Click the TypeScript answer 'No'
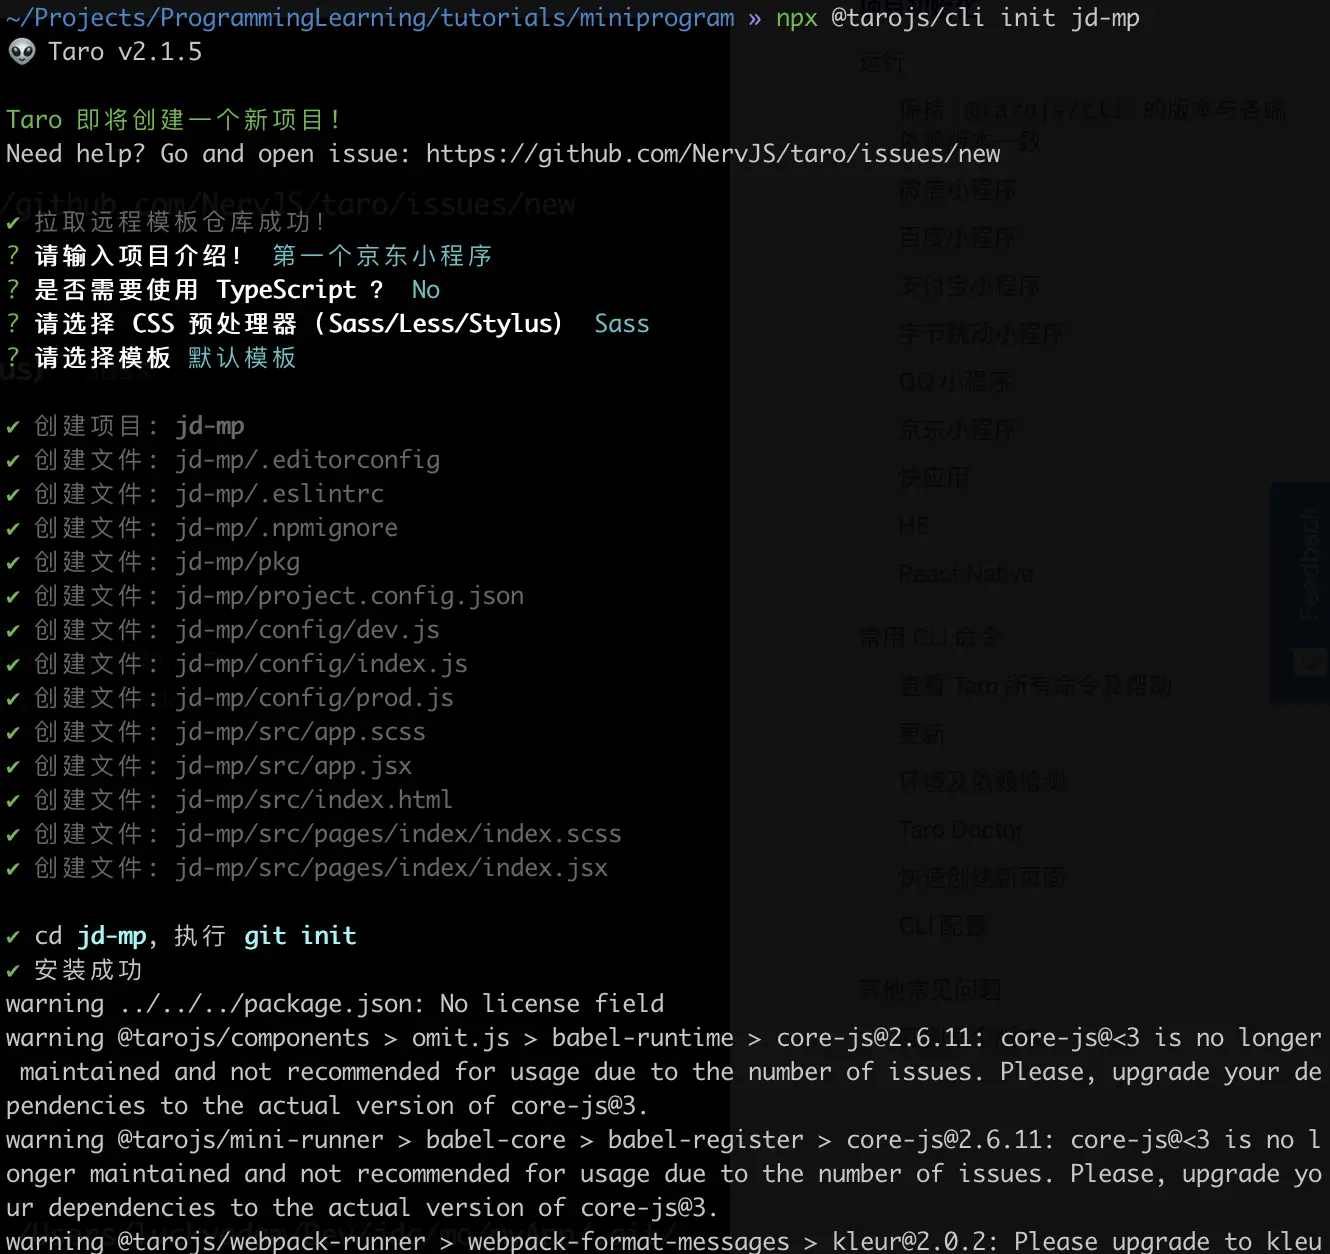The width and height of the screenshot is (1330, 1254). click(426, 290)
